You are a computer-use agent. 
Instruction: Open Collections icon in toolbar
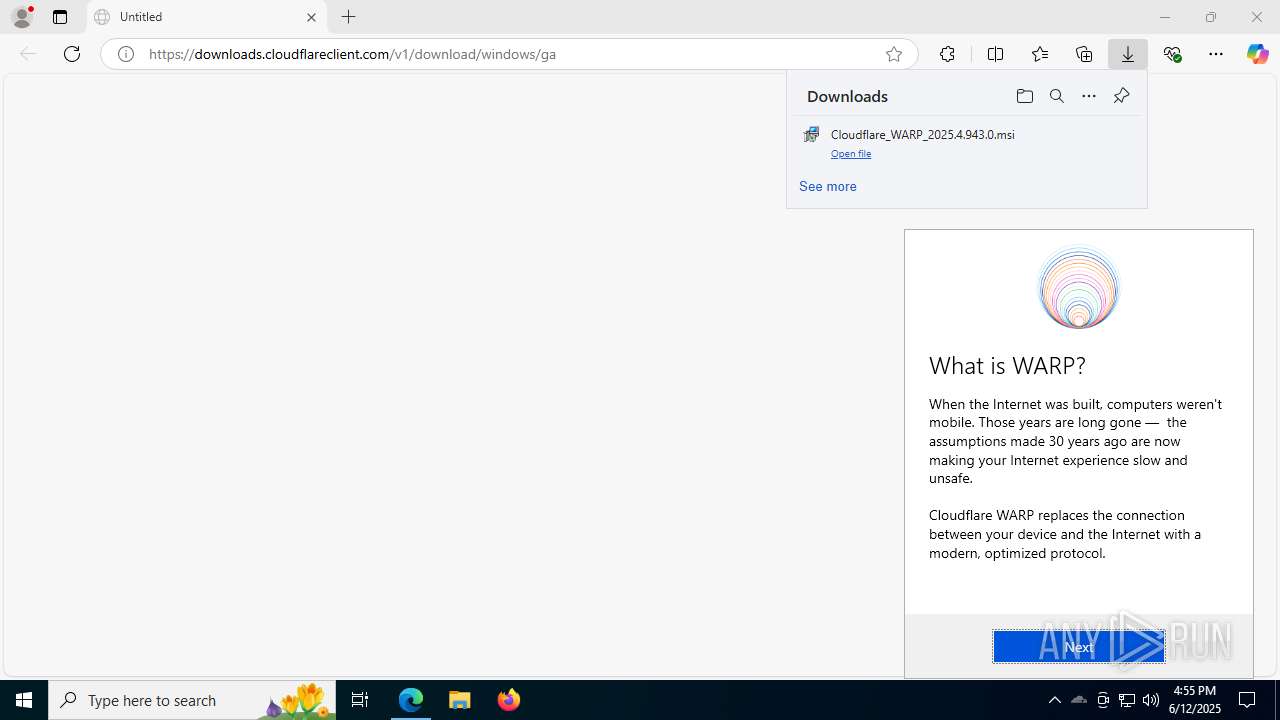(1084, 54)
